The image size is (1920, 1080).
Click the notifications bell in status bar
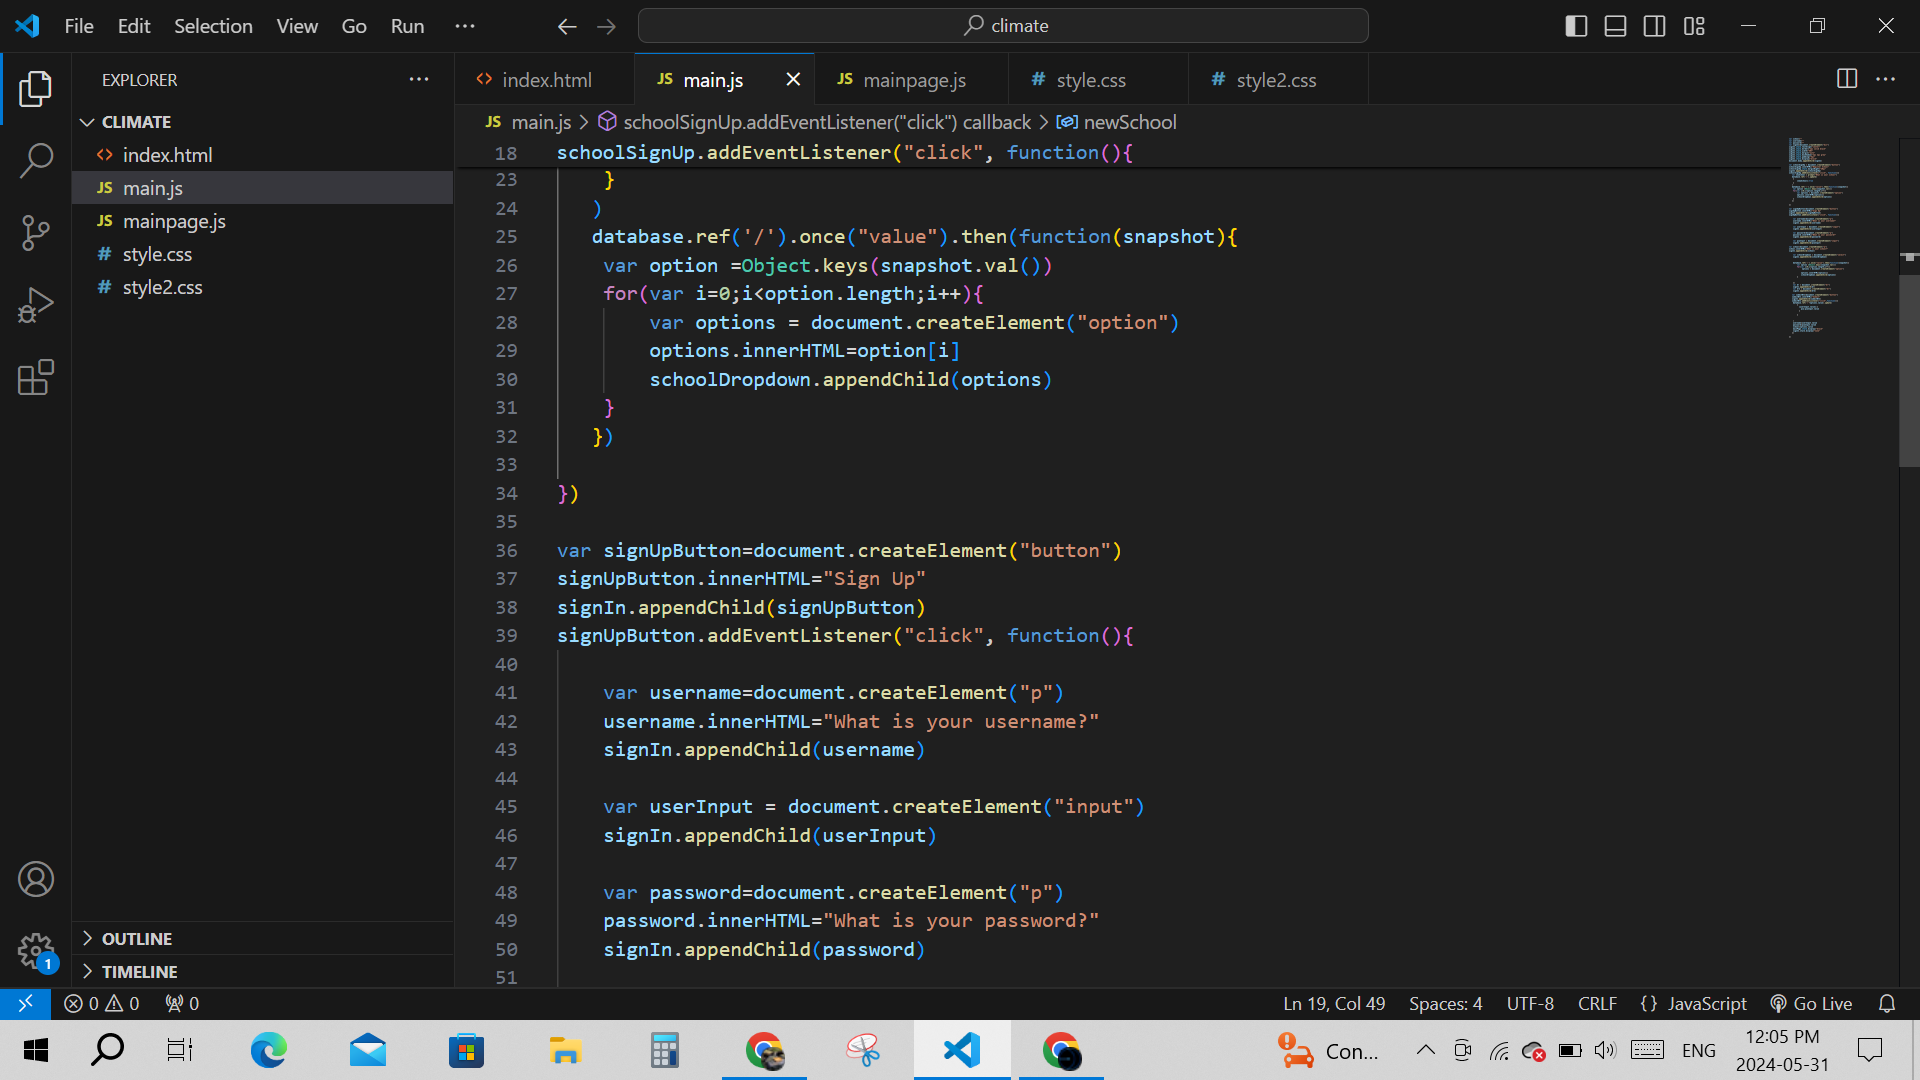click(1886, 1003)
